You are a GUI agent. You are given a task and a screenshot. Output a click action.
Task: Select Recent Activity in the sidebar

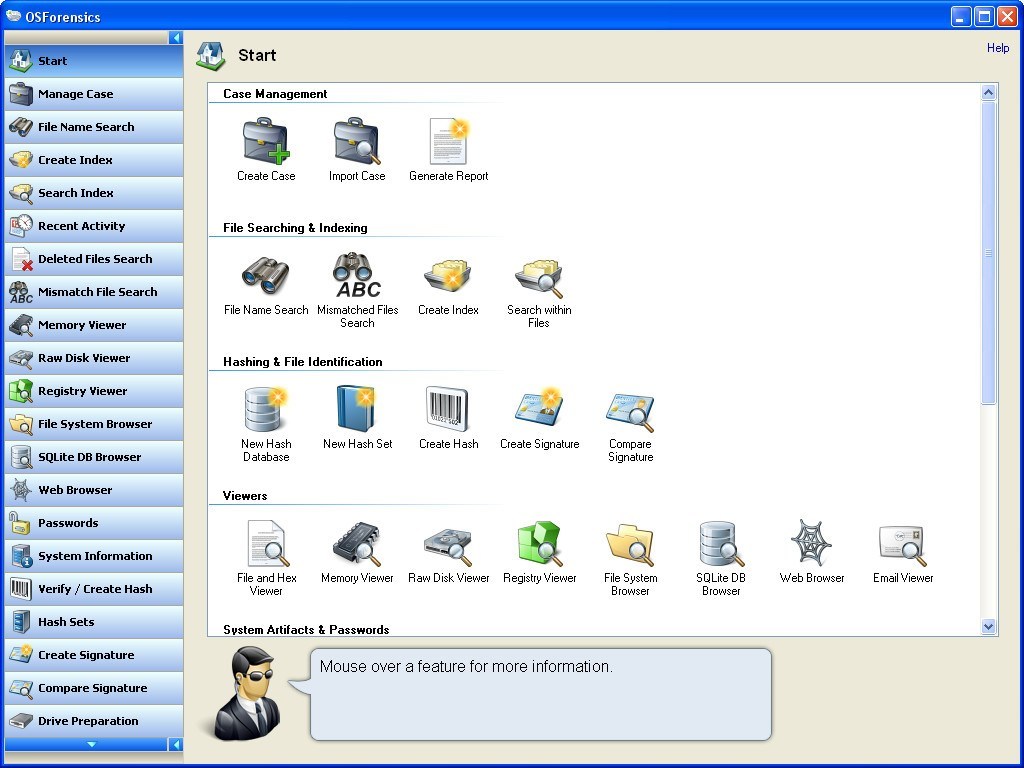93,226
